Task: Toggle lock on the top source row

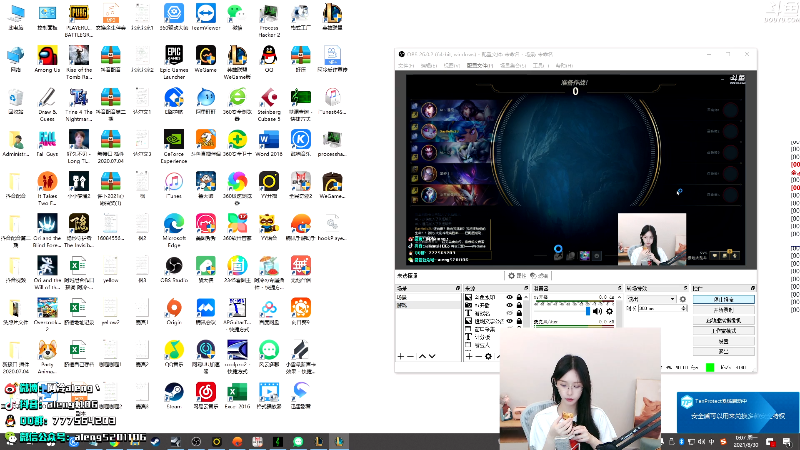Action: [519, 297]
